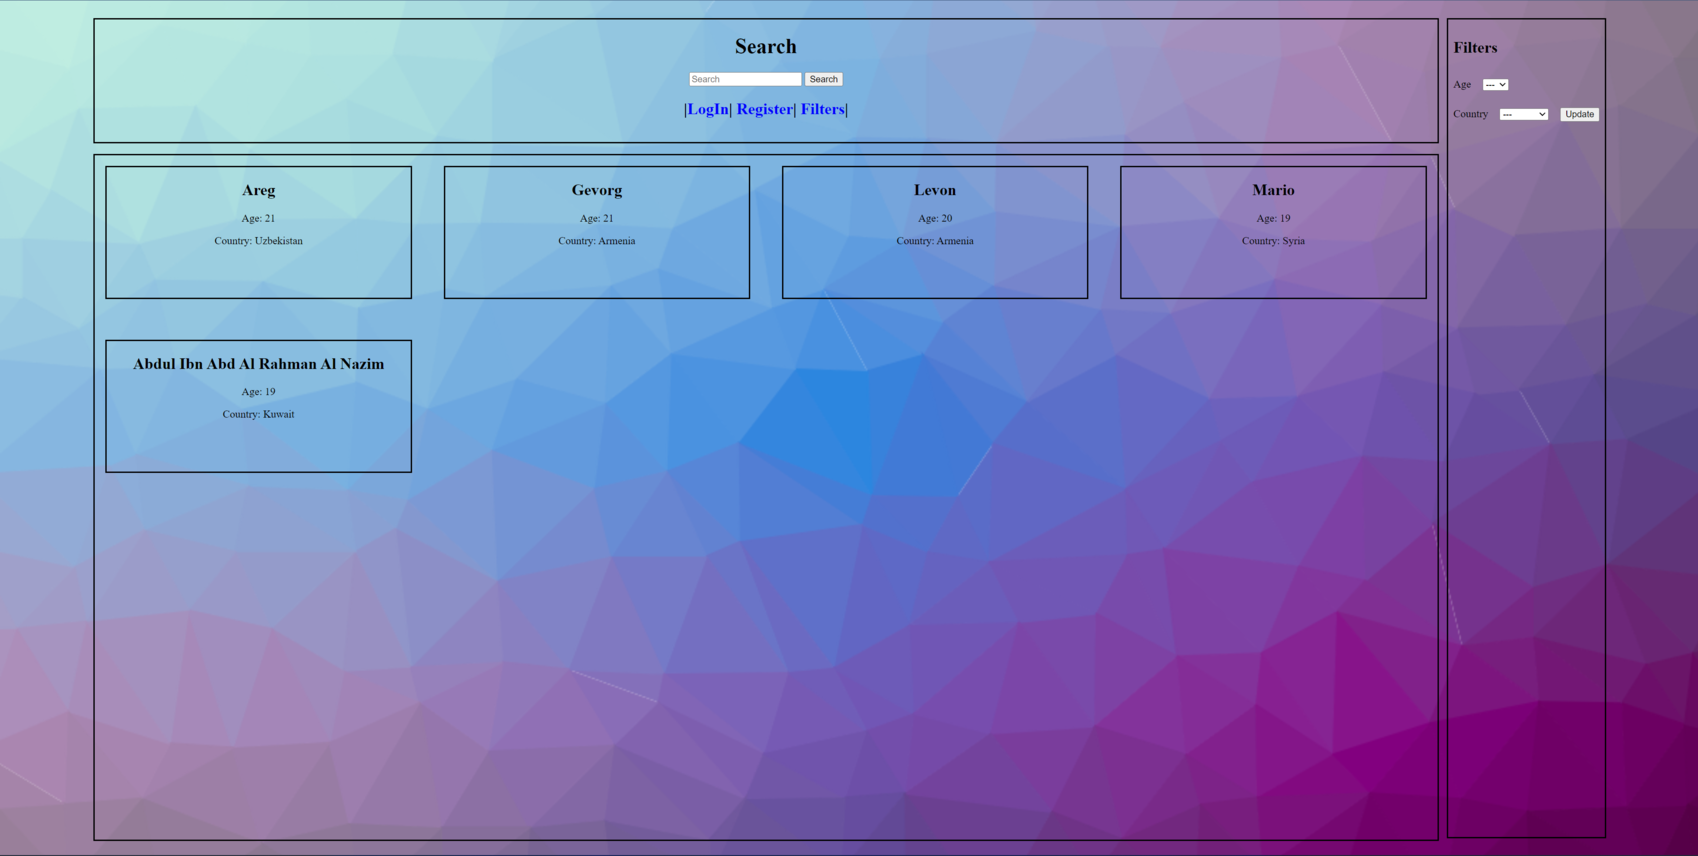Click the Search page heading
Screen dimensions: 1698x856
click(x=766, y=47)
